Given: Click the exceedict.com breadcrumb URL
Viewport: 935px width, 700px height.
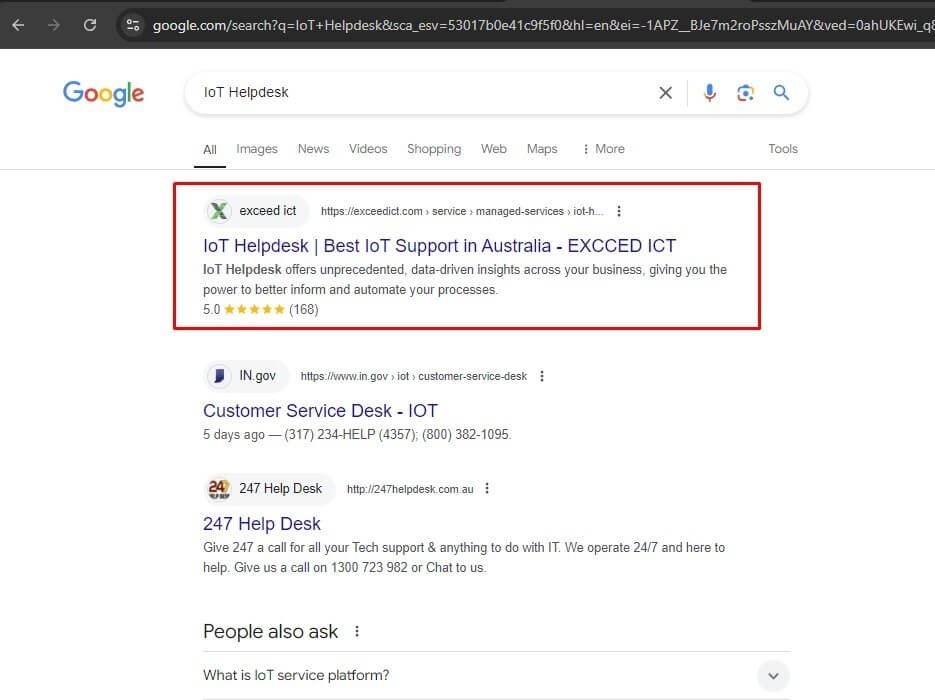Looking at the screenshot, I should [x=462, y=211].
